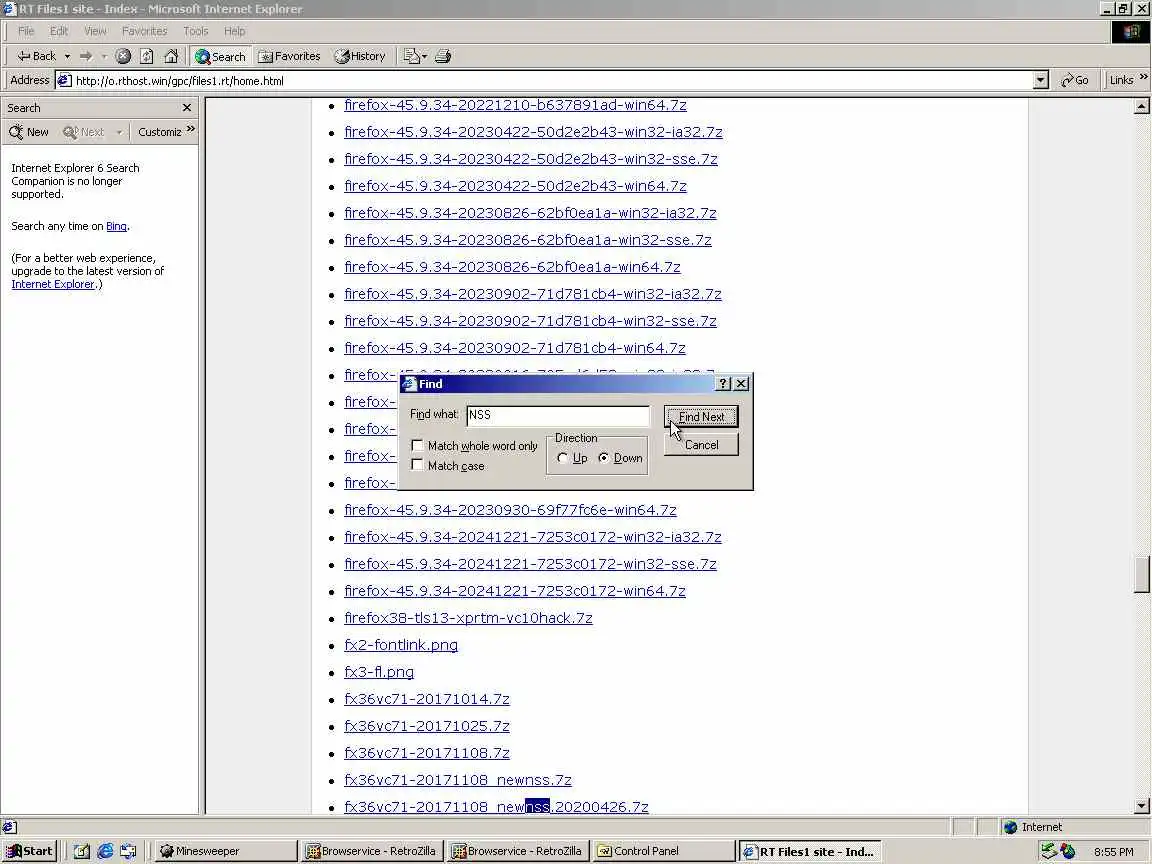The width and height of the screenshot is (1152, 864).
Task: Click the page scrollbar down arrow
Action: point(1141,806)
